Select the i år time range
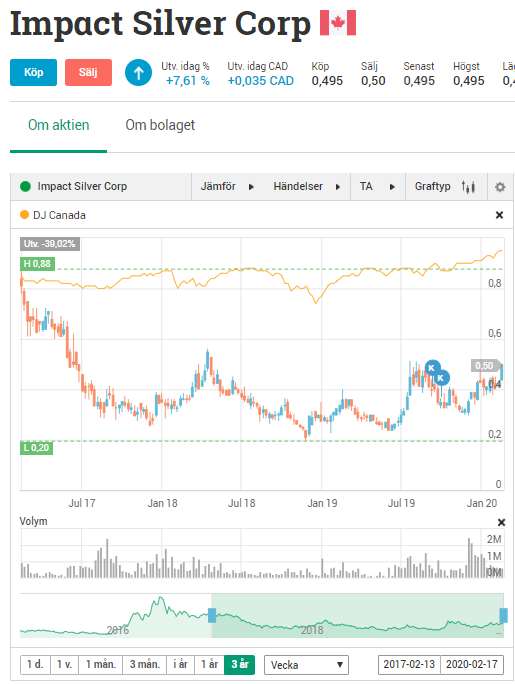This screenshot has height=684, width=515. (181, 665)
